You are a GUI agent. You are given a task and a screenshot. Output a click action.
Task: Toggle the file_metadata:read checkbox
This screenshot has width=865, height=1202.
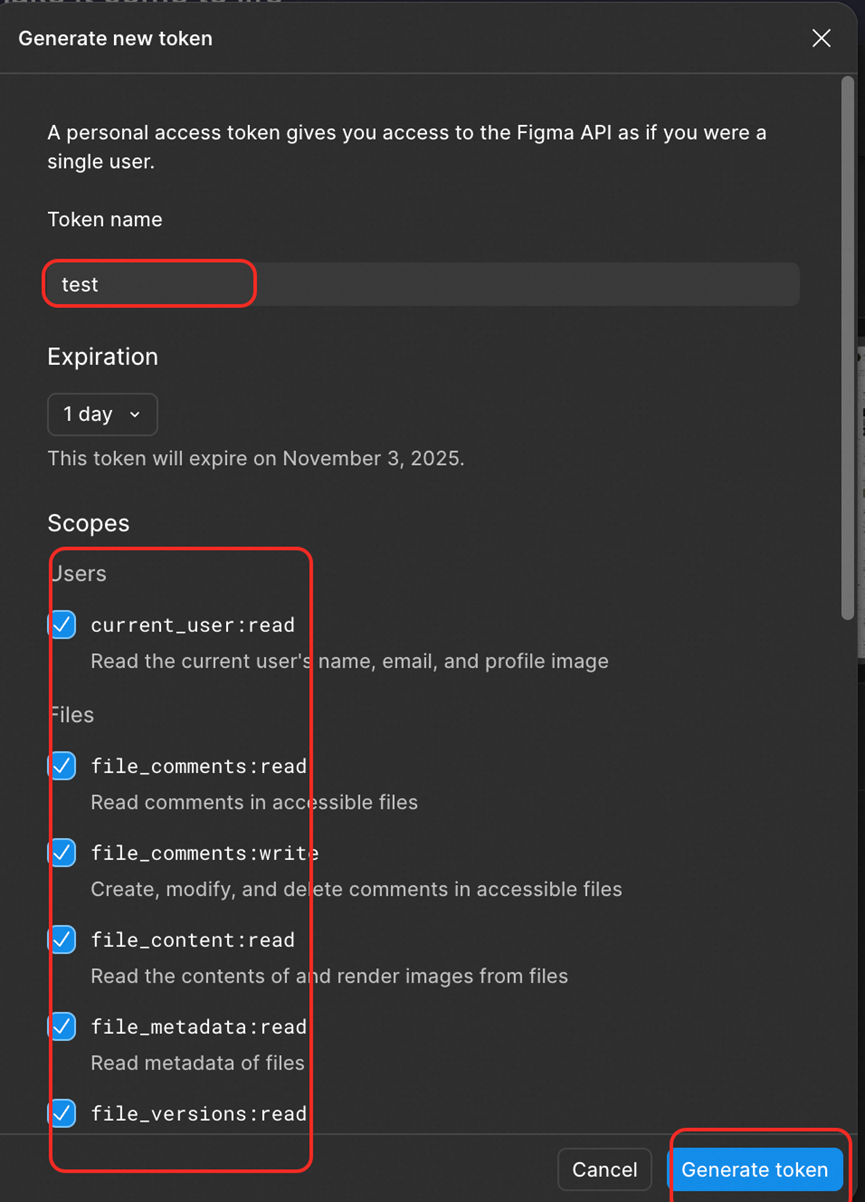pos(63,1026)
